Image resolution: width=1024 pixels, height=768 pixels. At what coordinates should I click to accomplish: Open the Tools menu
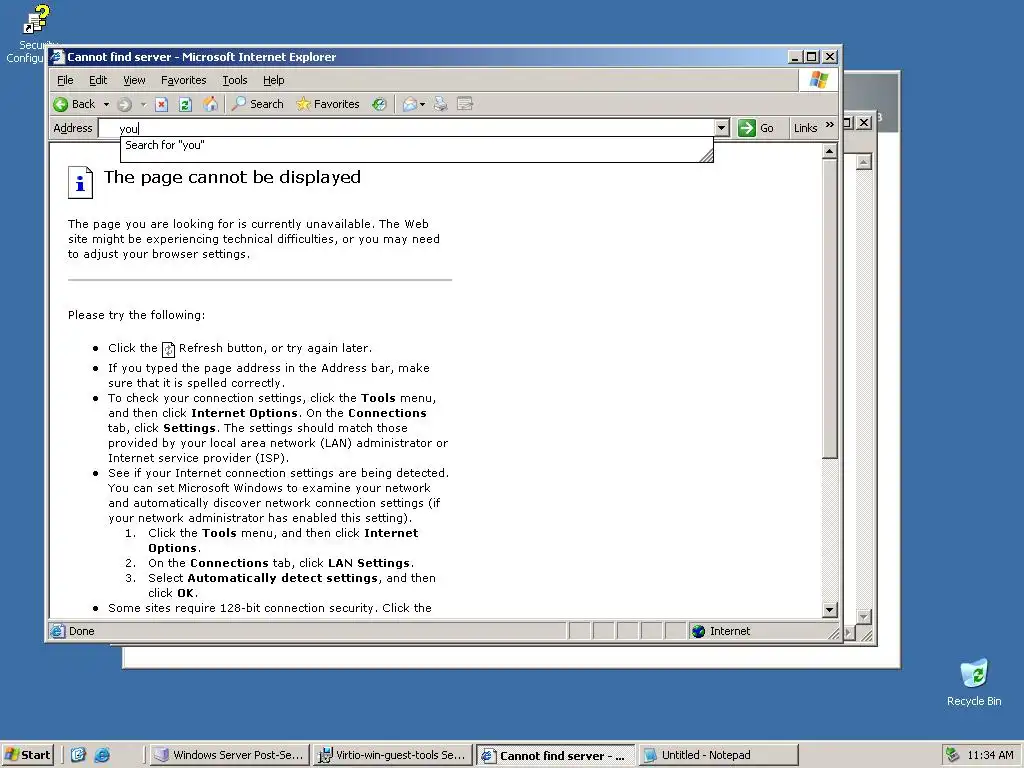click(x=234, y=80)
